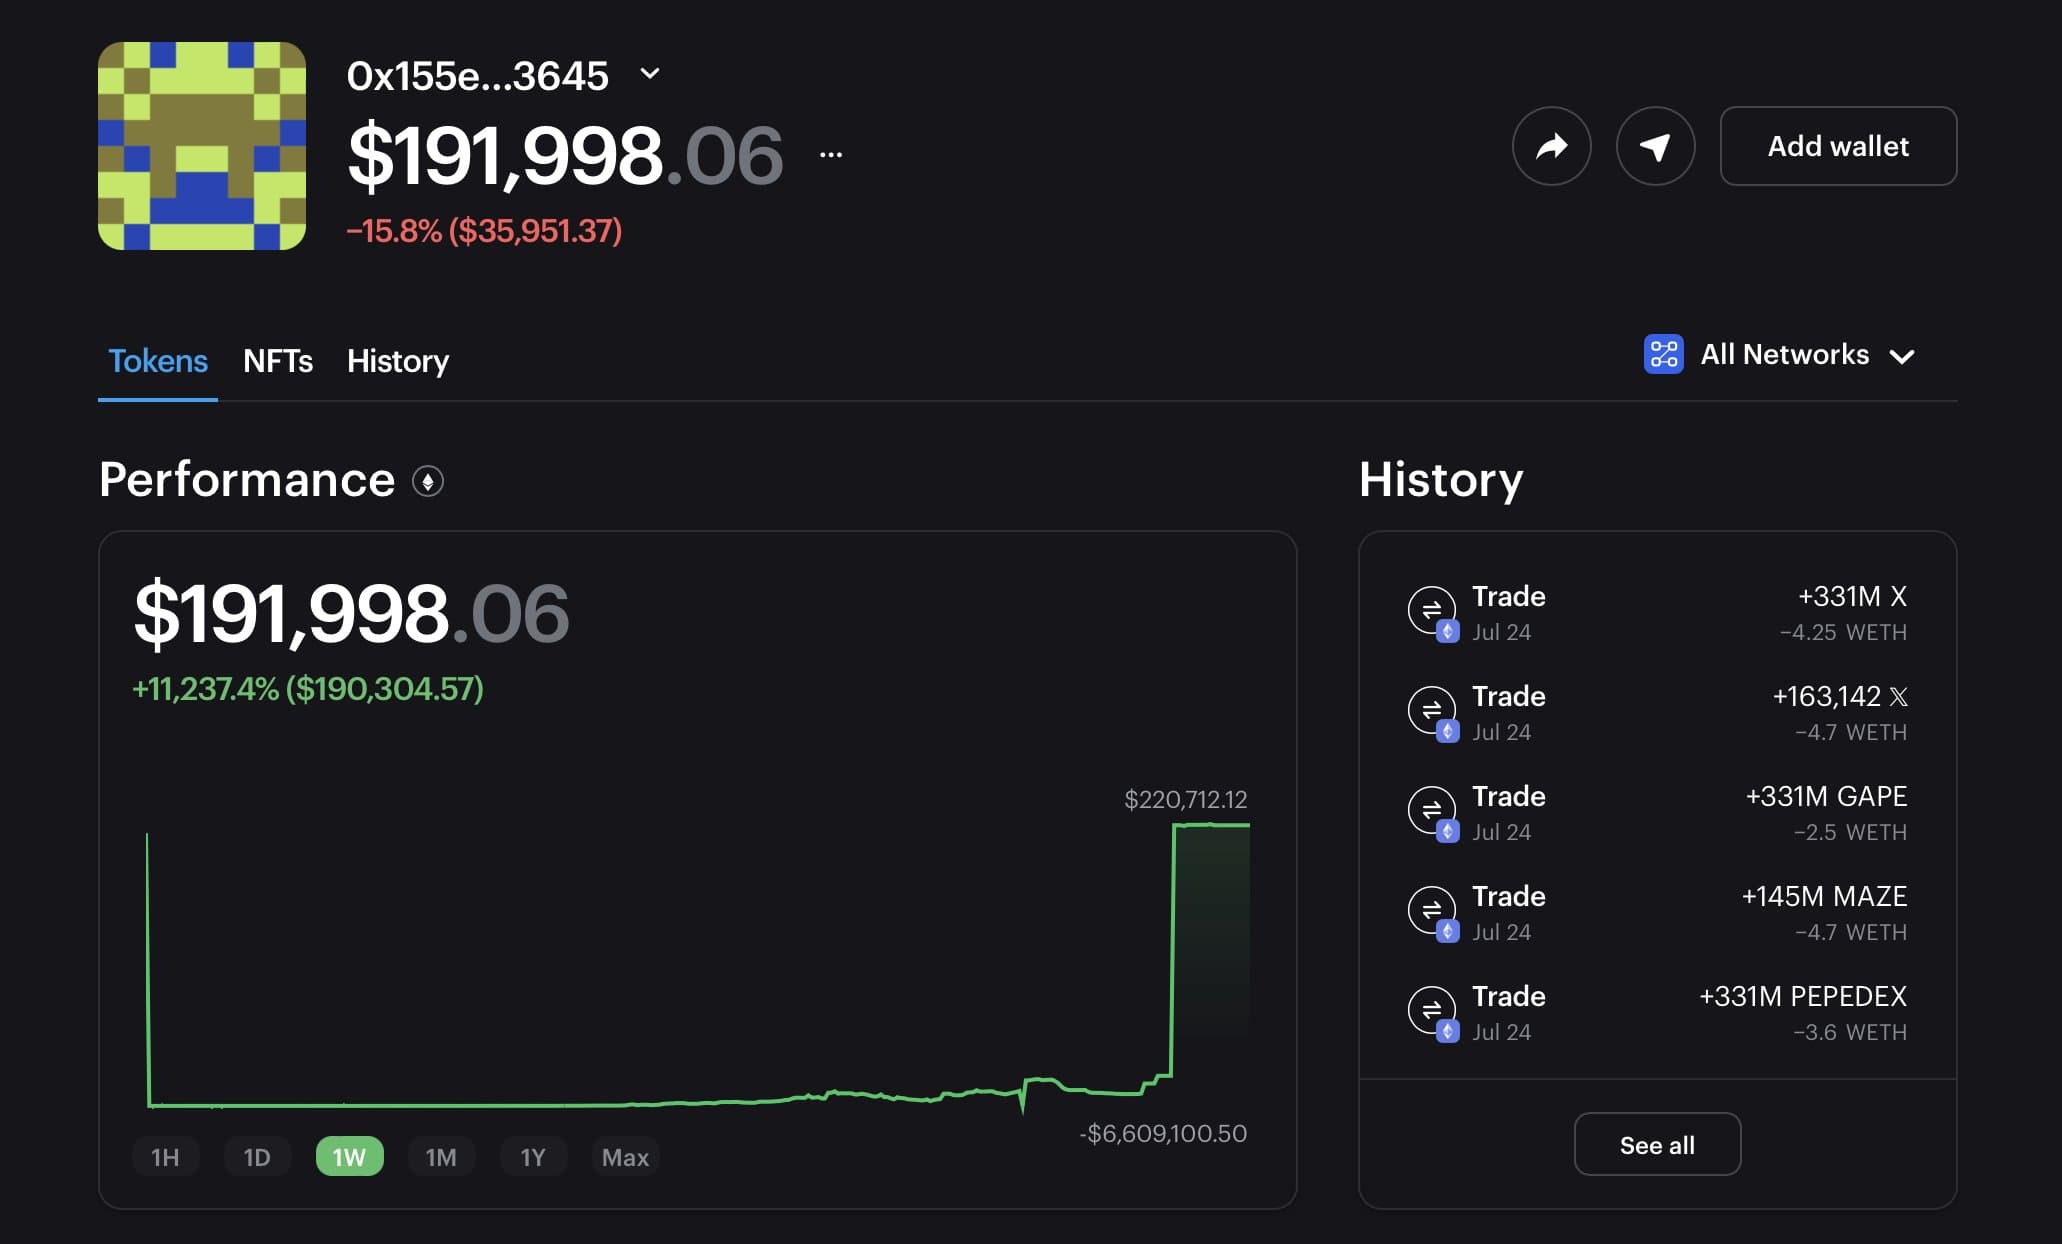Screen dimensions: 2062x1244
Task: Click the All Networks grid icon
Action: (x=1663, y=354)
